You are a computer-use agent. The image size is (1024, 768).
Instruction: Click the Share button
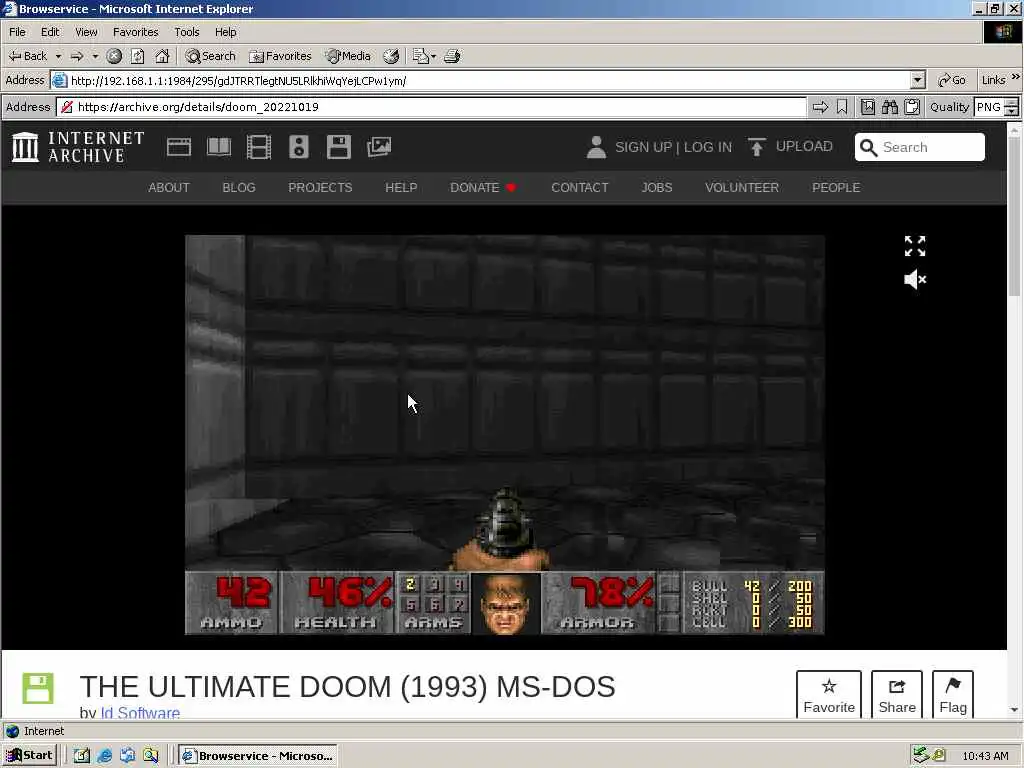click(x=897, y=694)
